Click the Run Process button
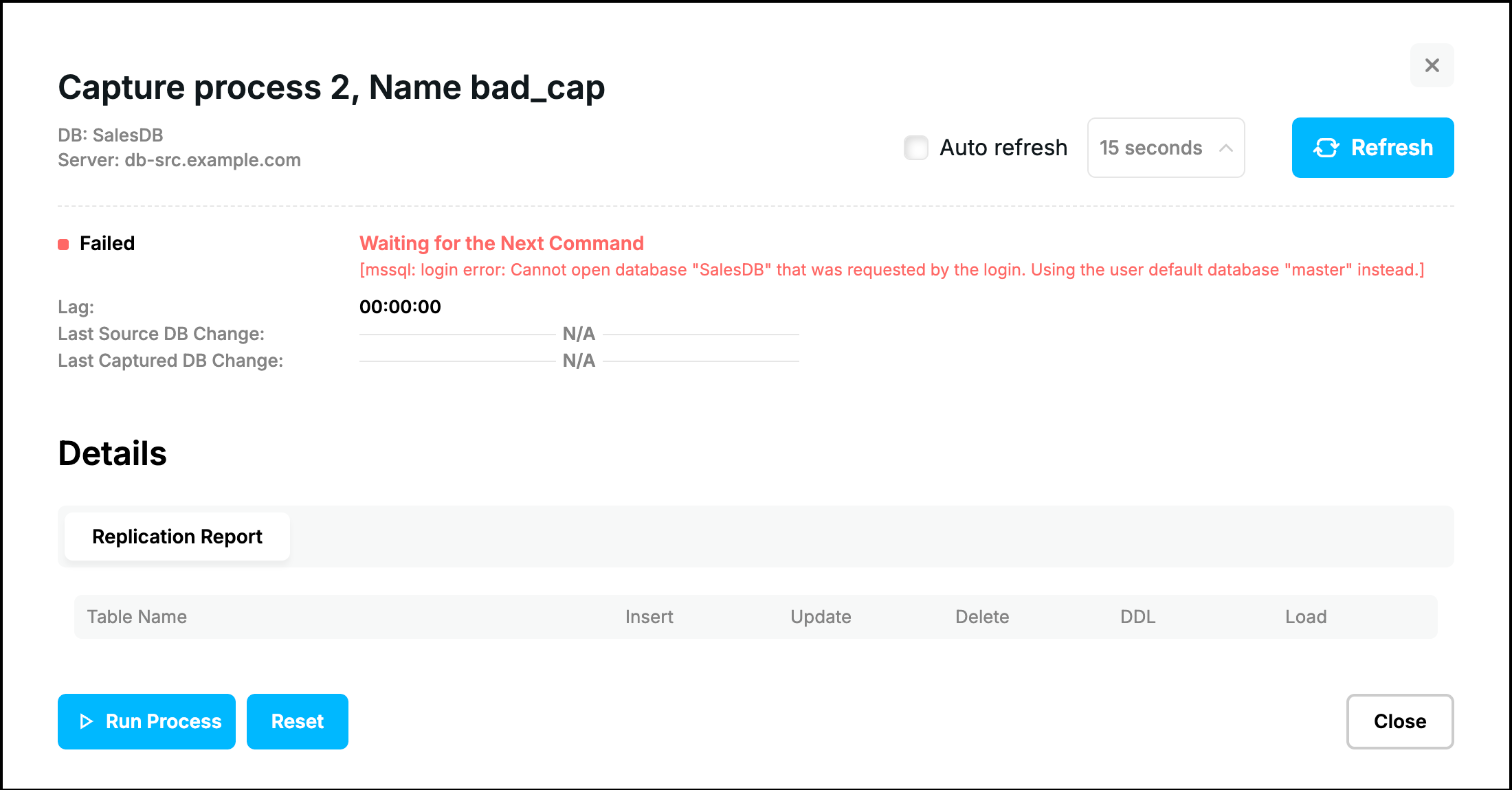 [x=147, y=722]
